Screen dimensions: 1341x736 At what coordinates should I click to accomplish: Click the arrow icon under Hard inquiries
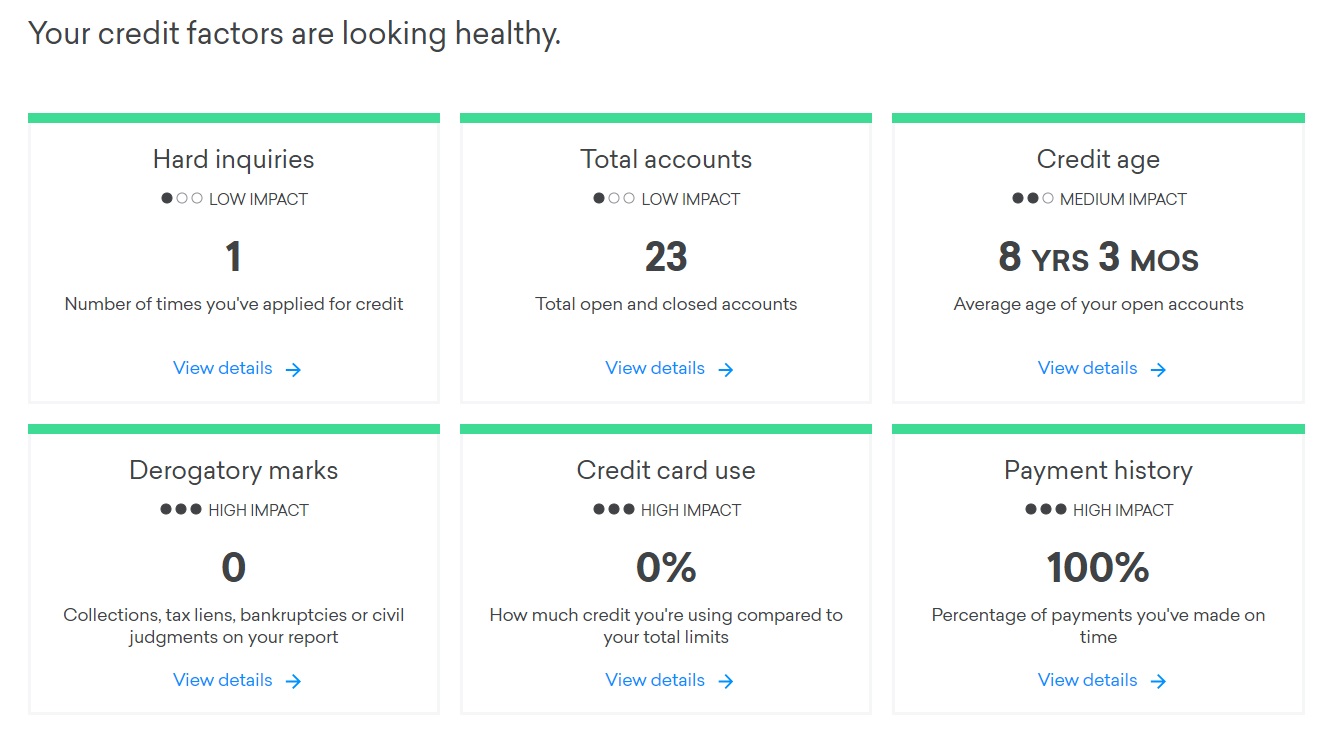tap(293, 370)
